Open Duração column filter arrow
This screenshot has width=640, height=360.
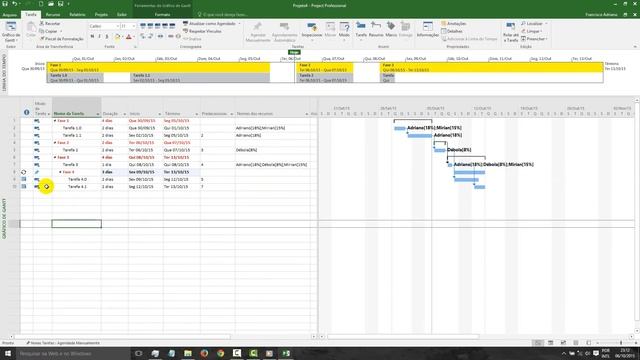124,114
